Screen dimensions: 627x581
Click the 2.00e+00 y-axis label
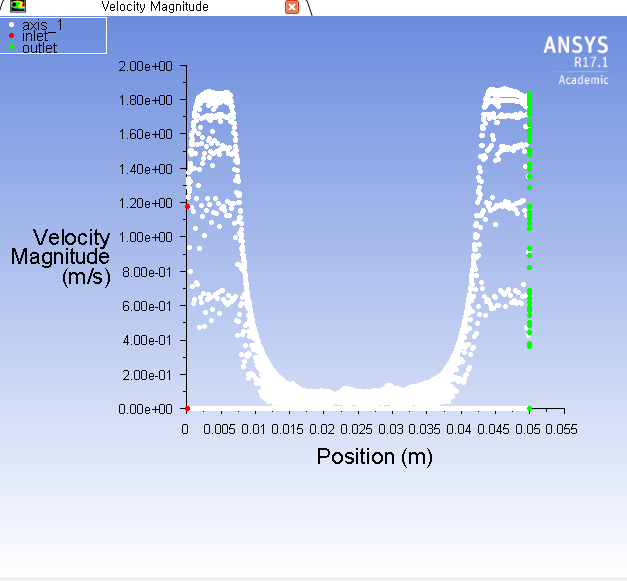click(x=146, y=66)
